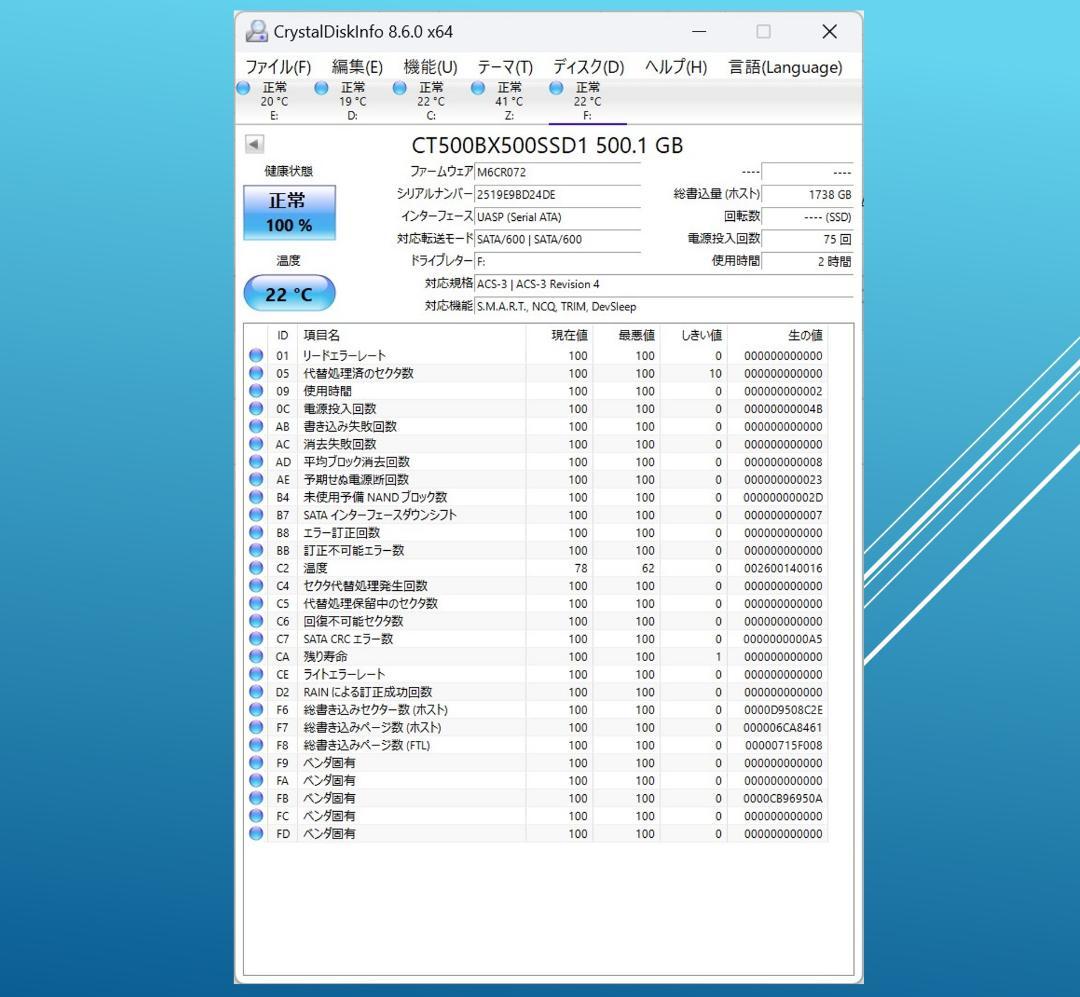Select the E: disk status icon
This screenshot has height=997, width=1080.
coord(243,88)
